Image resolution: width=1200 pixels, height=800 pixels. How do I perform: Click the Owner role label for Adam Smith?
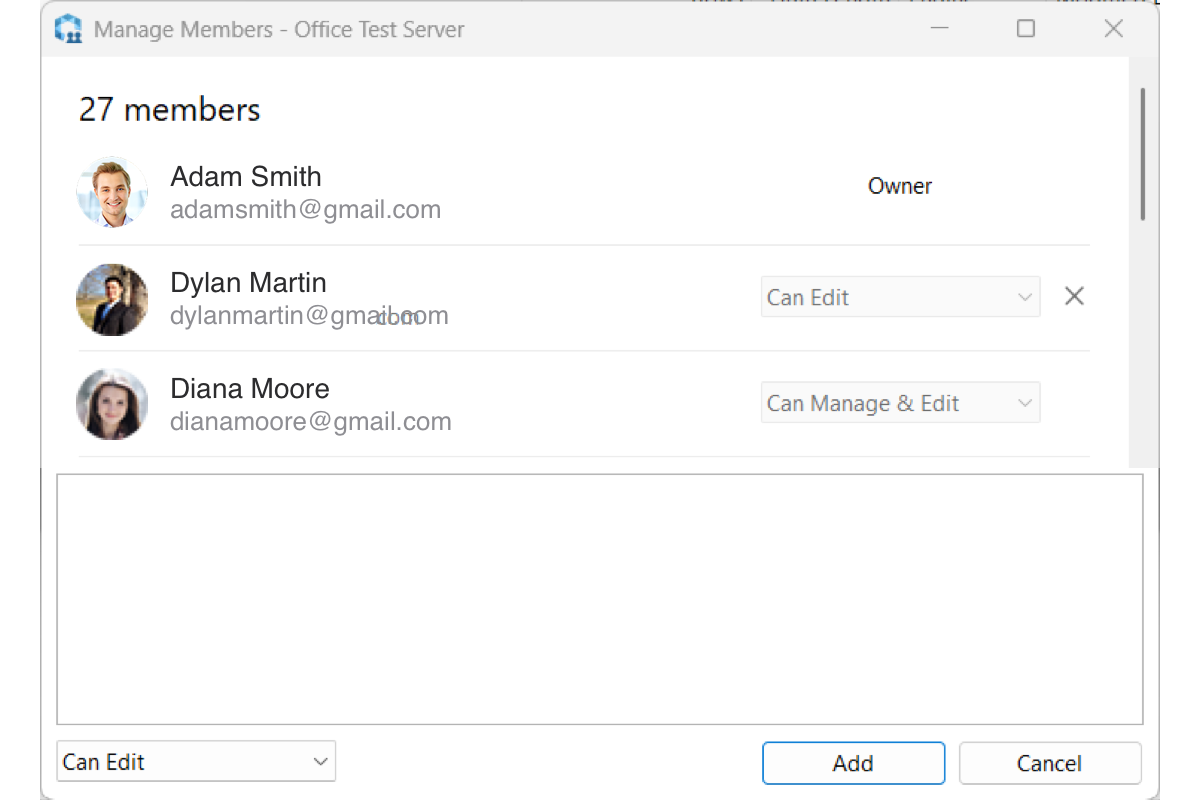(900, 186)
